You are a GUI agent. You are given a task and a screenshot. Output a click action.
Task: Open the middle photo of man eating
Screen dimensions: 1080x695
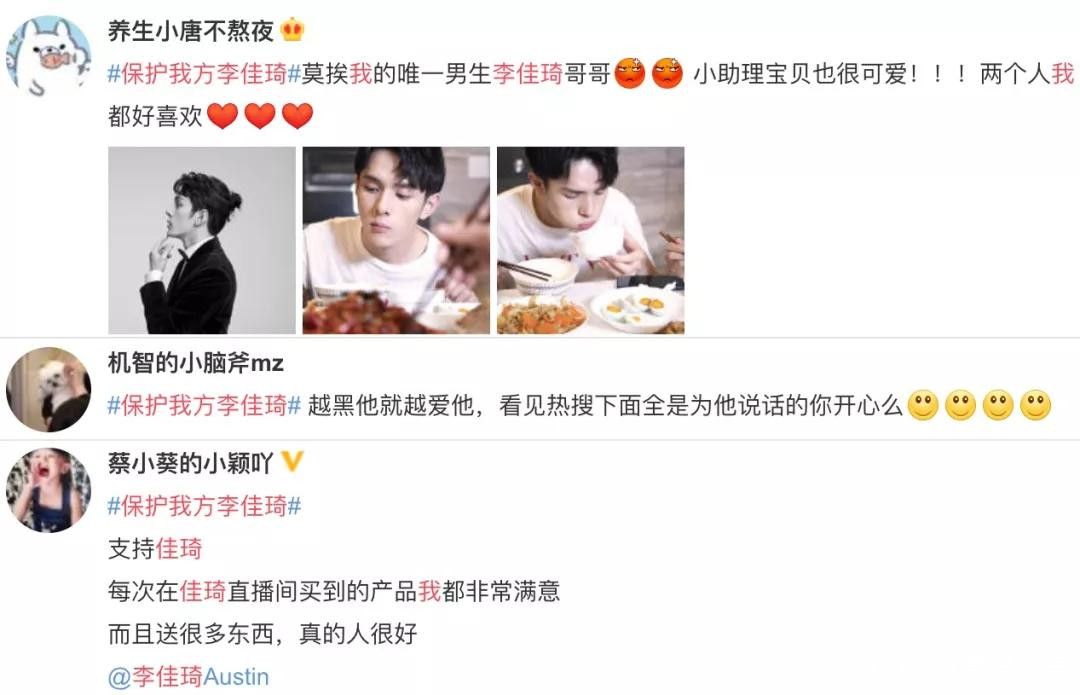pos(396,240)
